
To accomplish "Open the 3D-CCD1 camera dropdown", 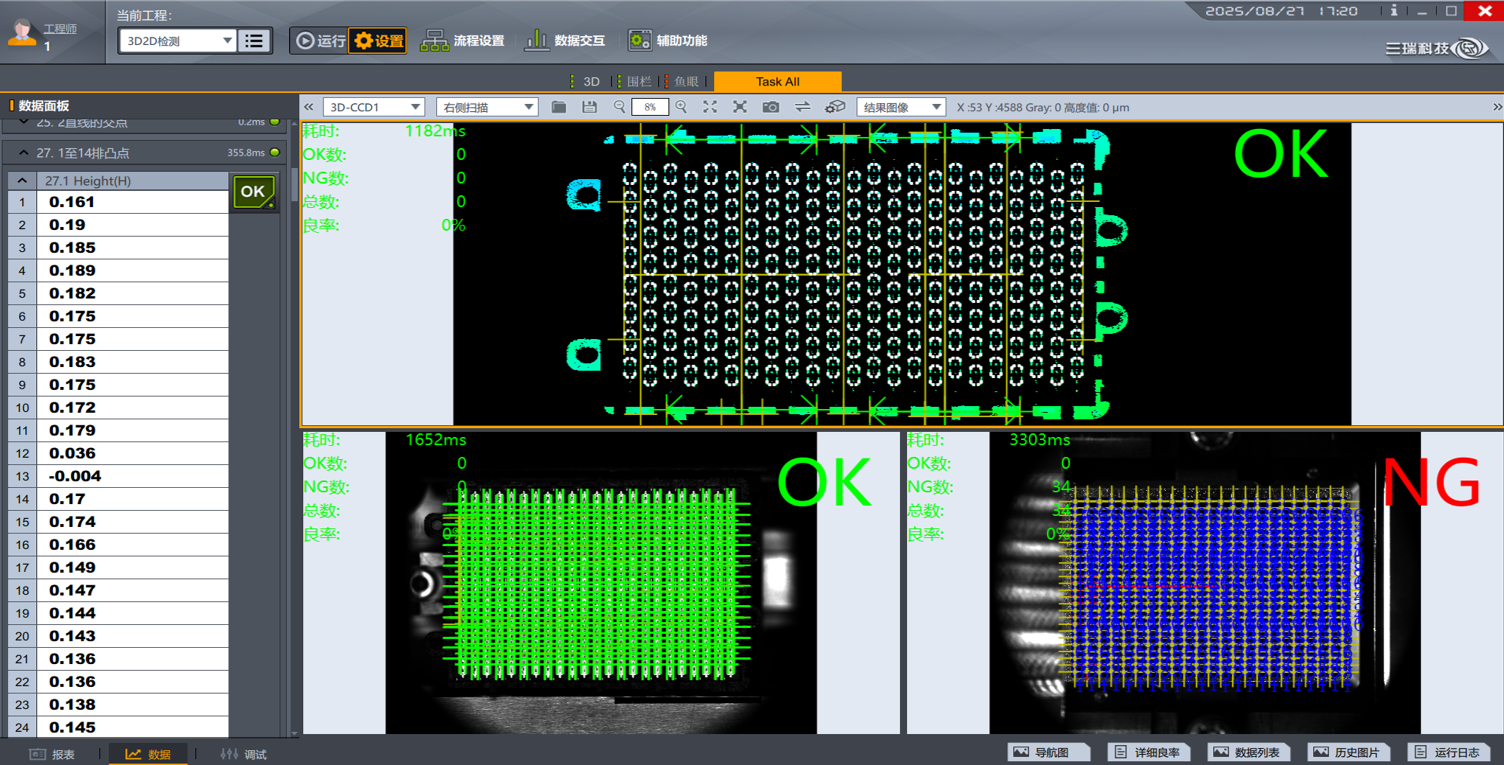I will coord(374,107).
